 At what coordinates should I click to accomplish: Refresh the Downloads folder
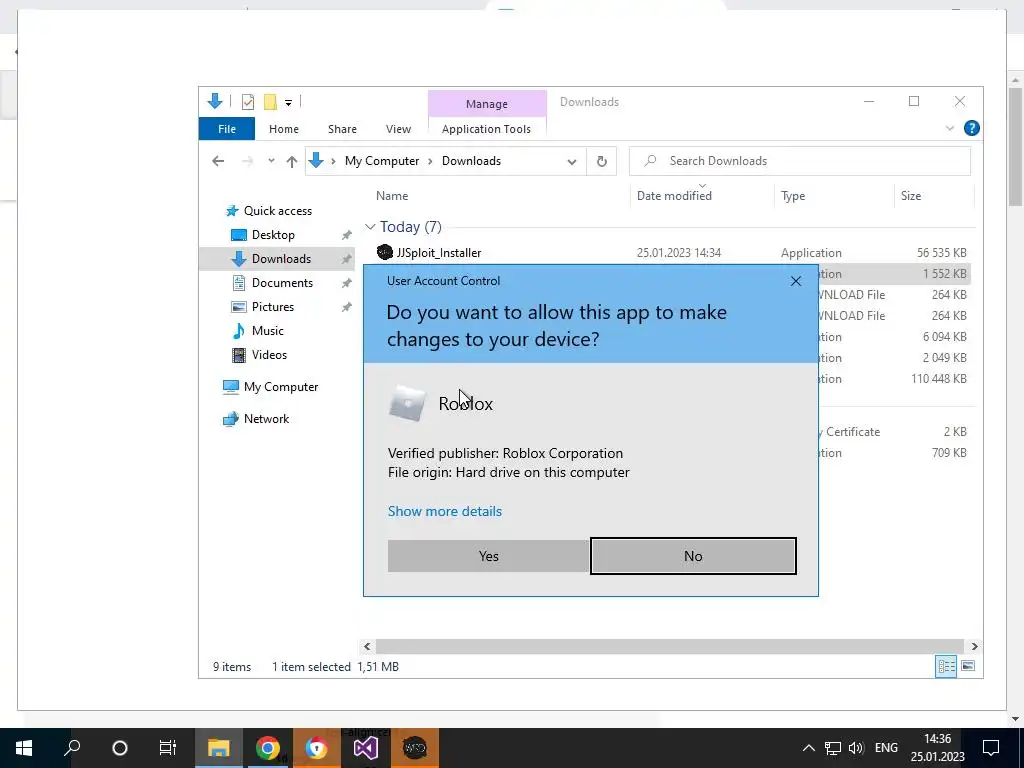(601, 161)
